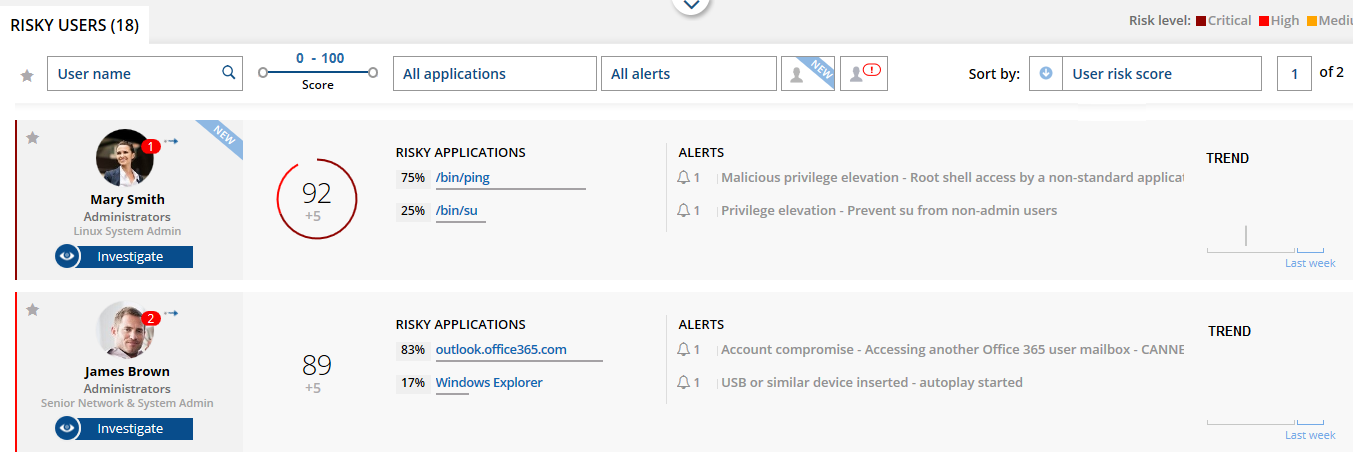Star Mary Smith as favorite
Viewport: 1353px width, 452px height.
pos(32,138)
